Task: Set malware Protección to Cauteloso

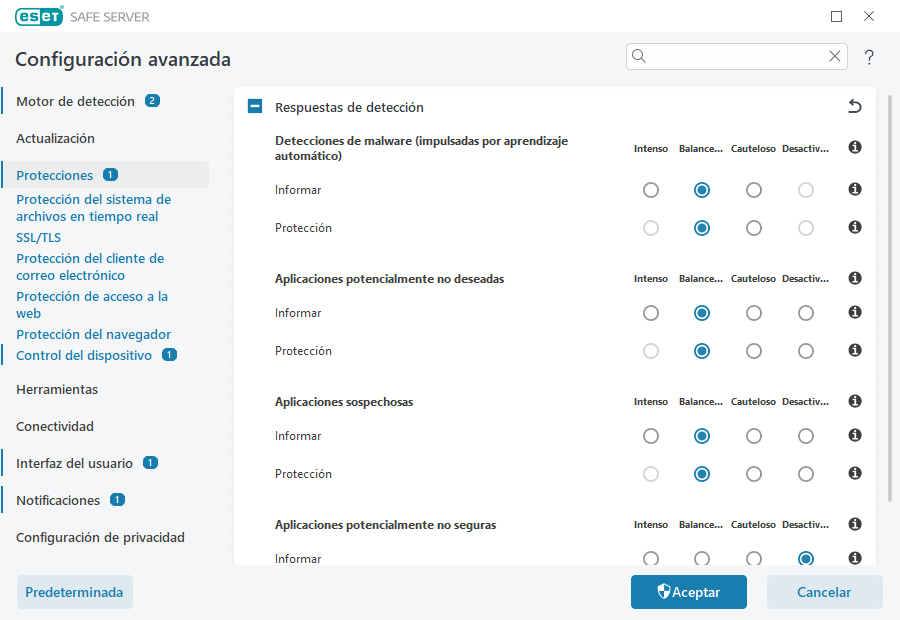Action: pos(754,228)
